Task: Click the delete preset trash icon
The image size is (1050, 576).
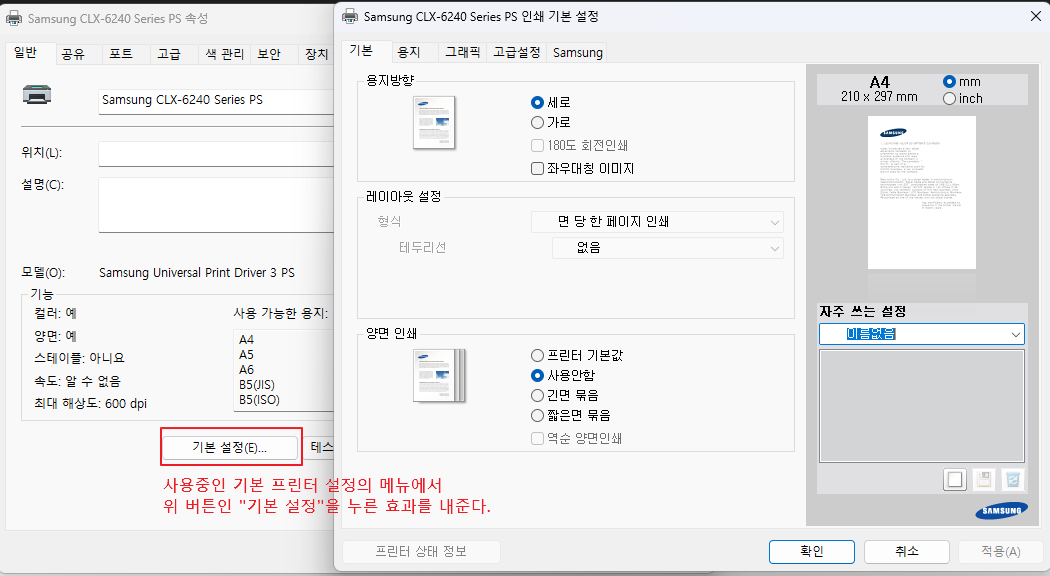Action: (1012, 480)
